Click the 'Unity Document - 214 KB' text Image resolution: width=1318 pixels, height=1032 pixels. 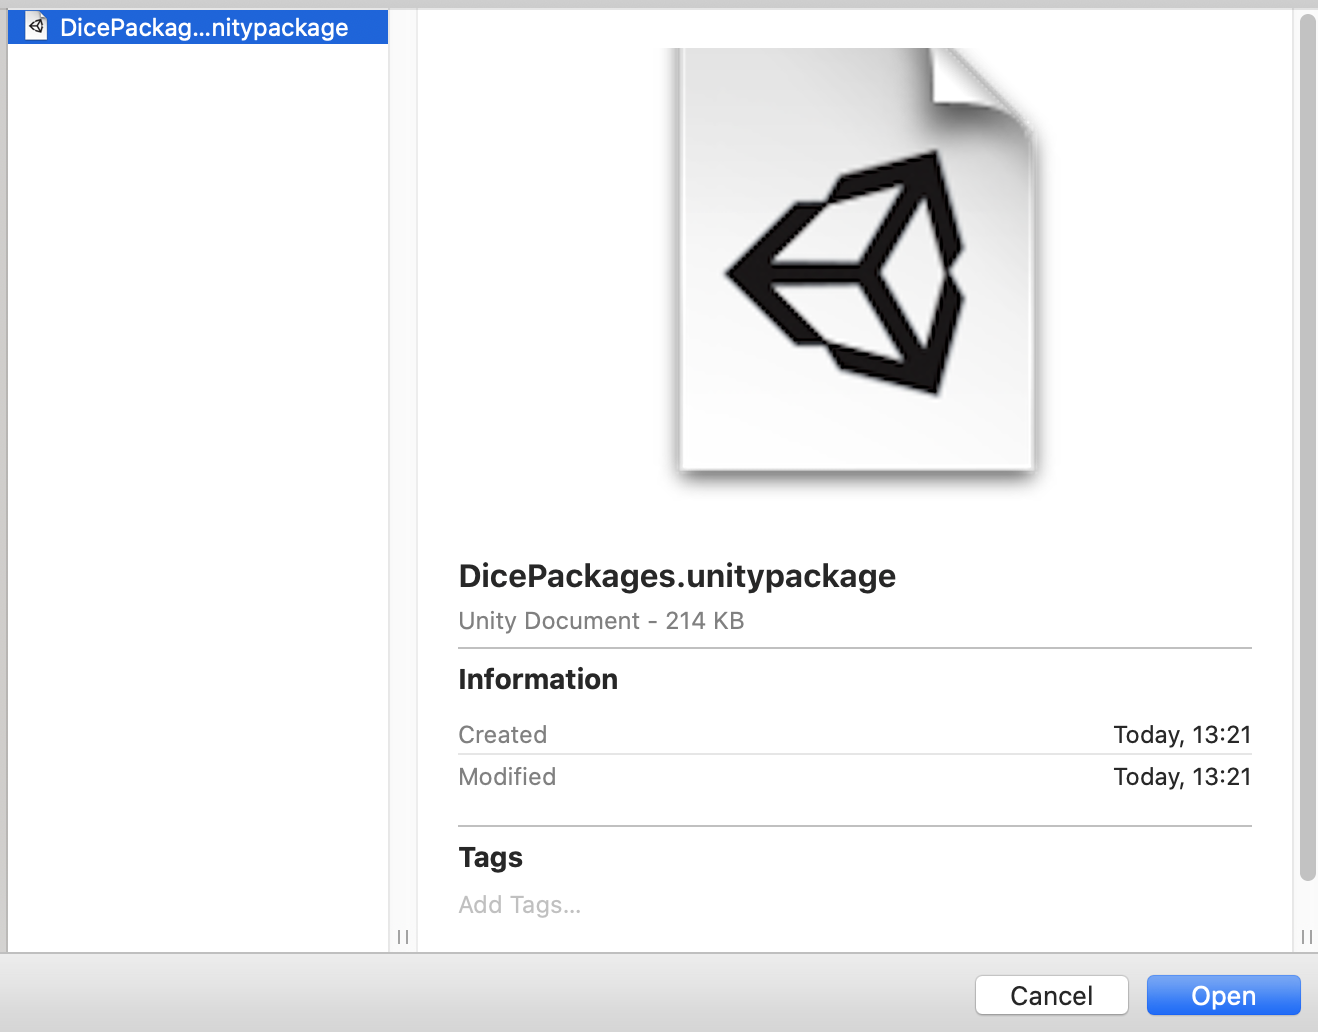pyautogui.click(x=601, y=621)
